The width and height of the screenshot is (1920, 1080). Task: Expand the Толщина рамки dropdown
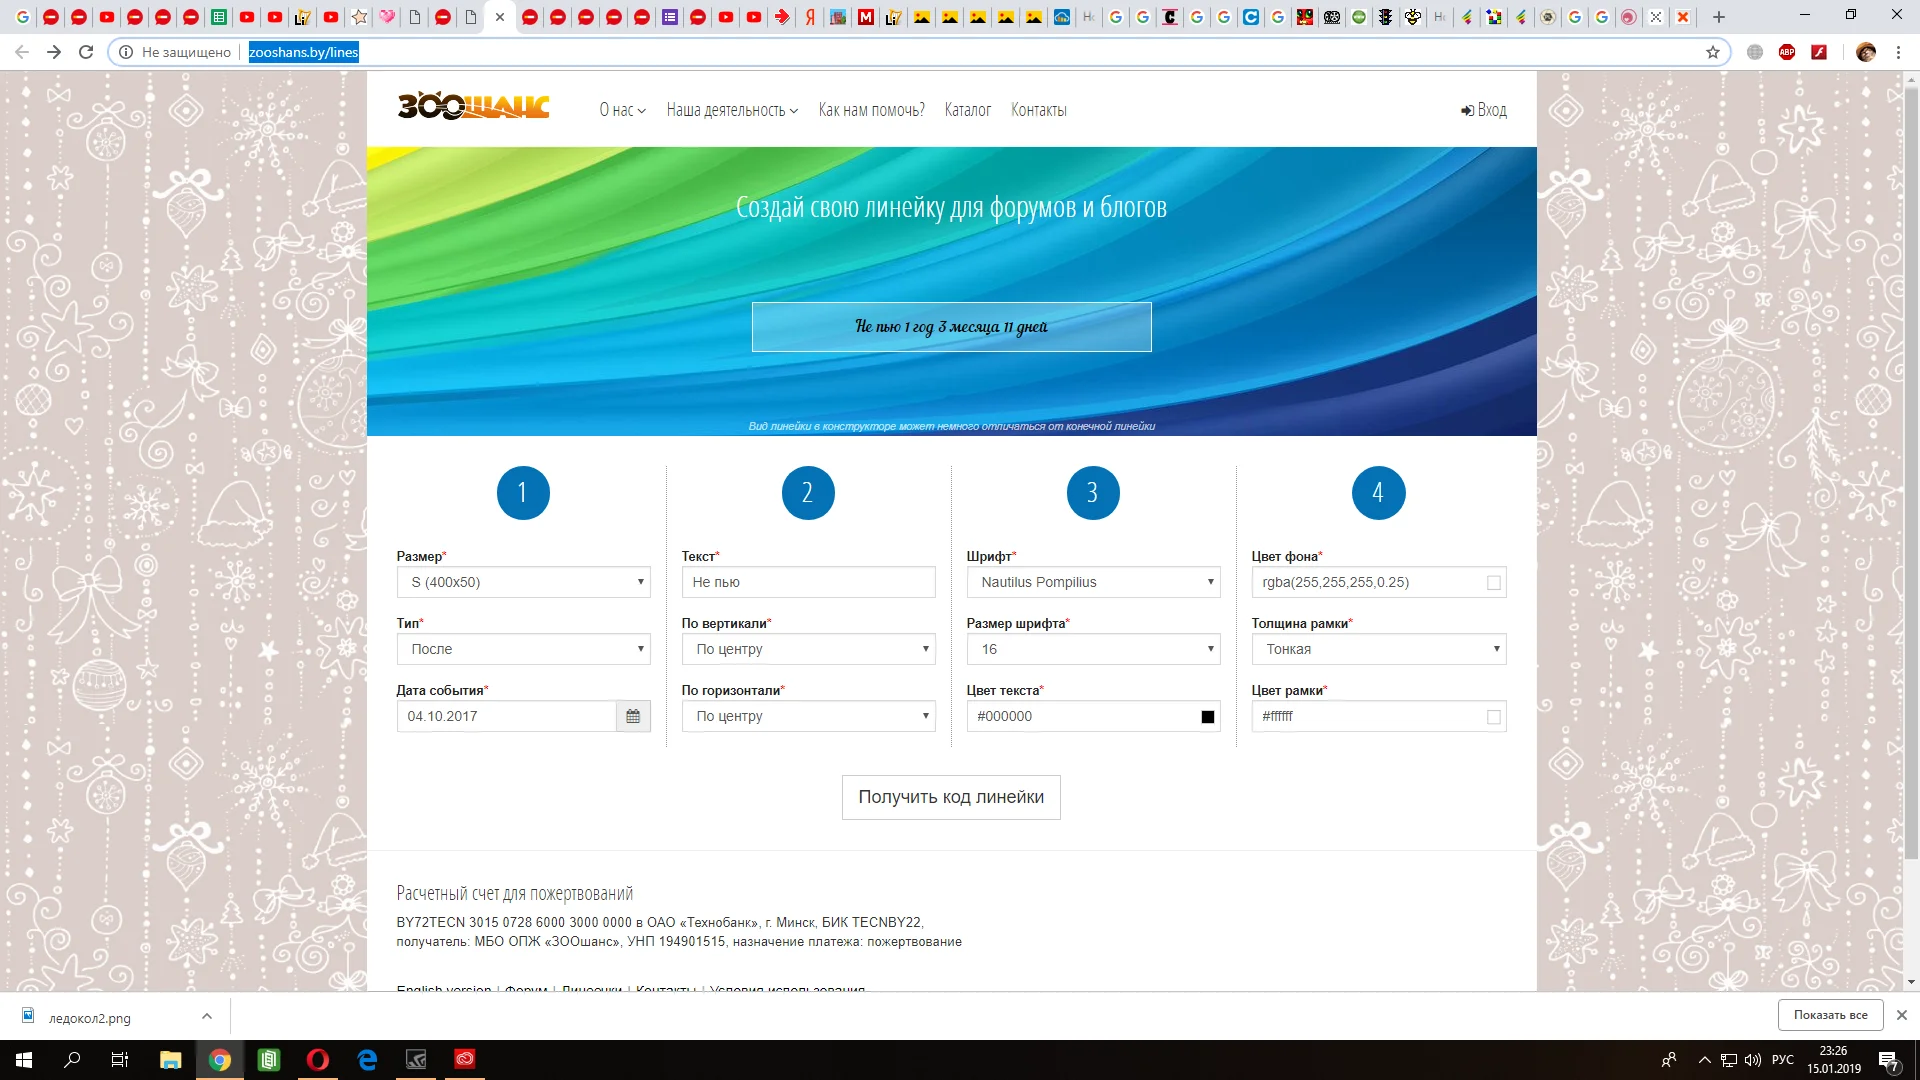point(1378,649)
